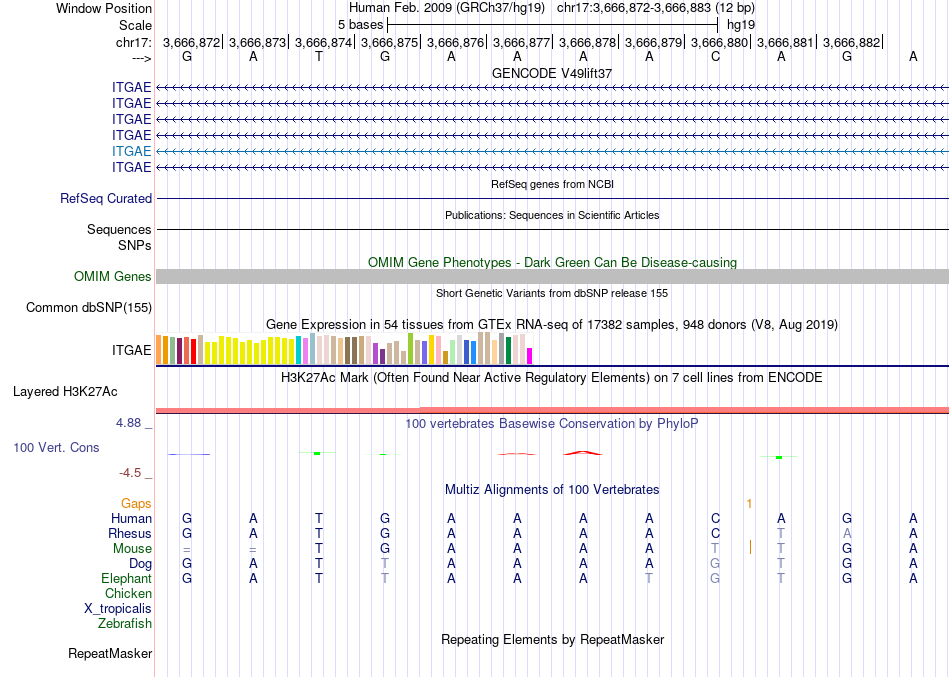Open the OMIM Gene Phenotypes track title
950x677 pixels.
(552, 262)
